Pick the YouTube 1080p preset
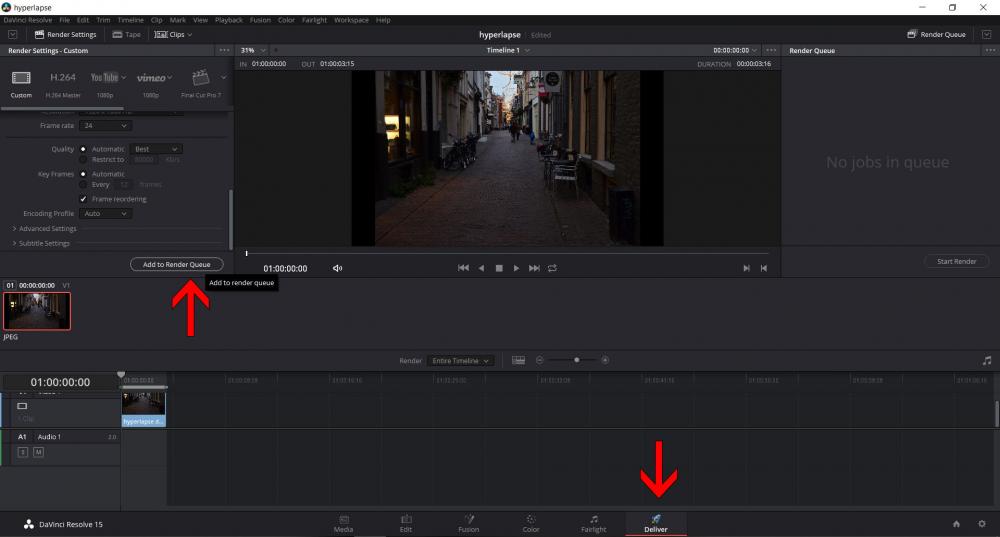The image size is (1000, 537). point(105,78)
